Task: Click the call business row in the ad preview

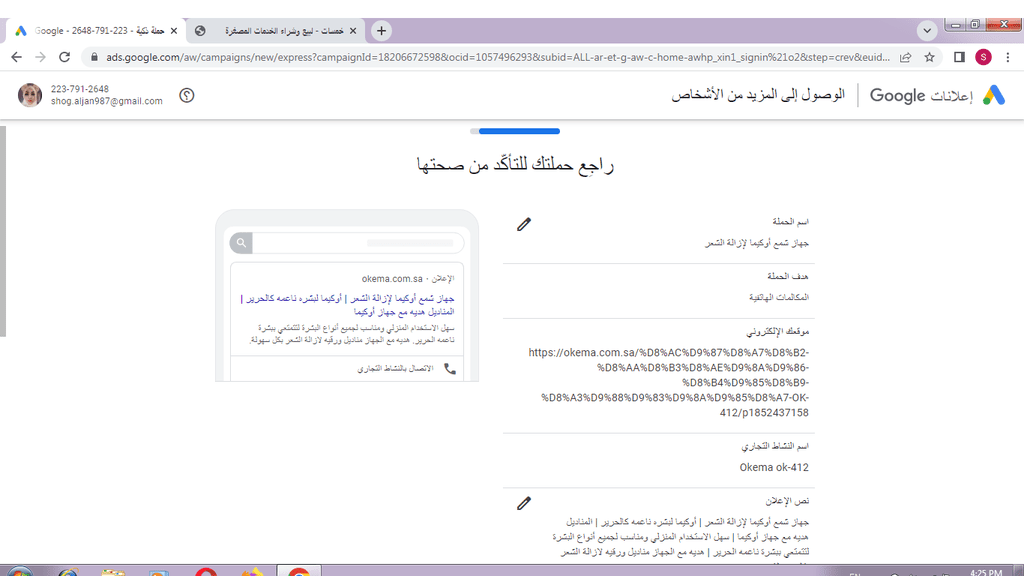Action: pos(347,369)
